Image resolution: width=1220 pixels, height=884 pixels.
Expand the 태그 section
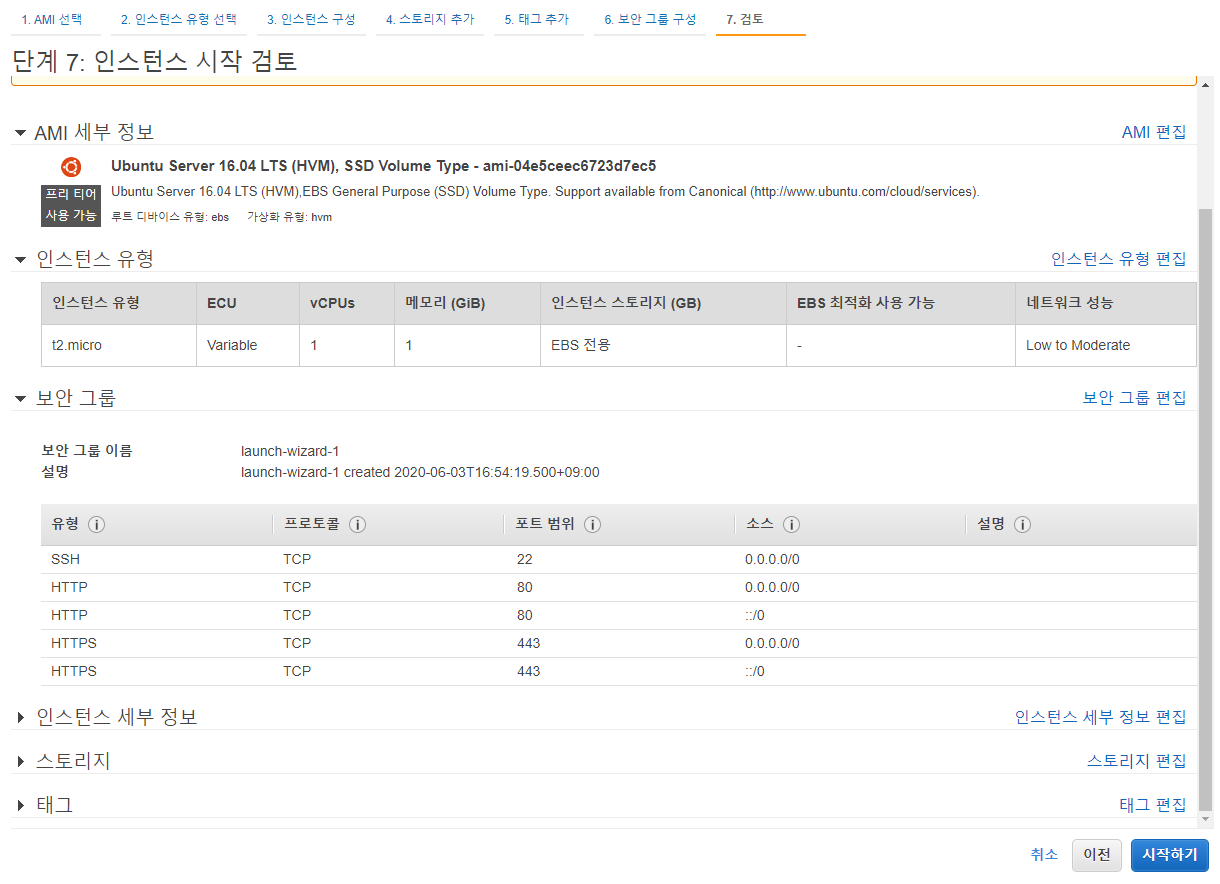[x=20, y=806]
